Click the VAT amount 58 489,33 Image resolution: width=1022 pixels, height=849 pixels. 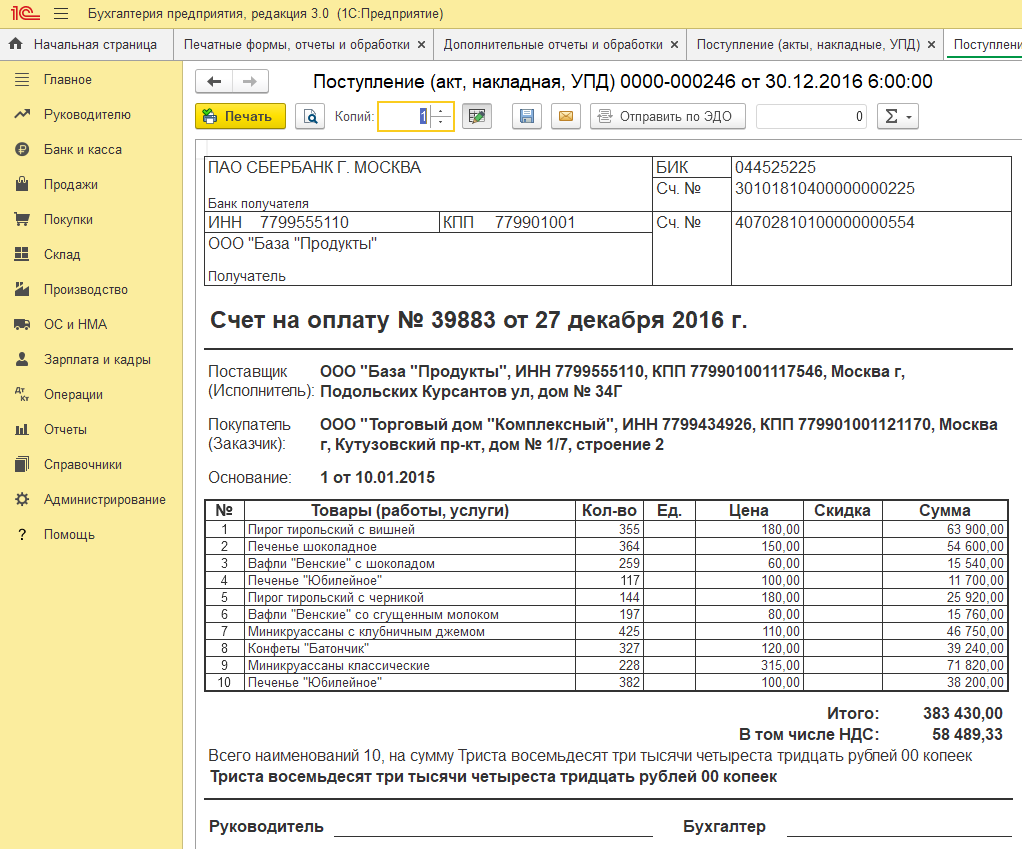tap(967, 734)
